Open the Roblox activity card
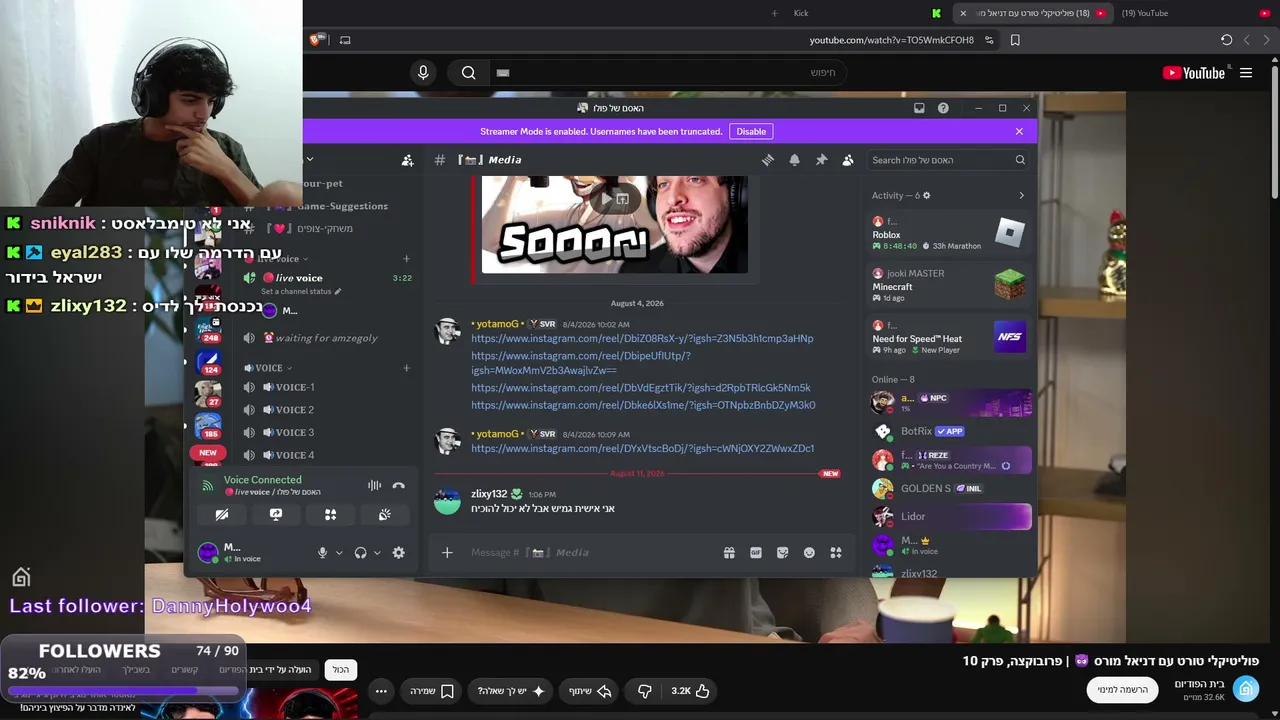1280x720 pixels. [948, 234]
